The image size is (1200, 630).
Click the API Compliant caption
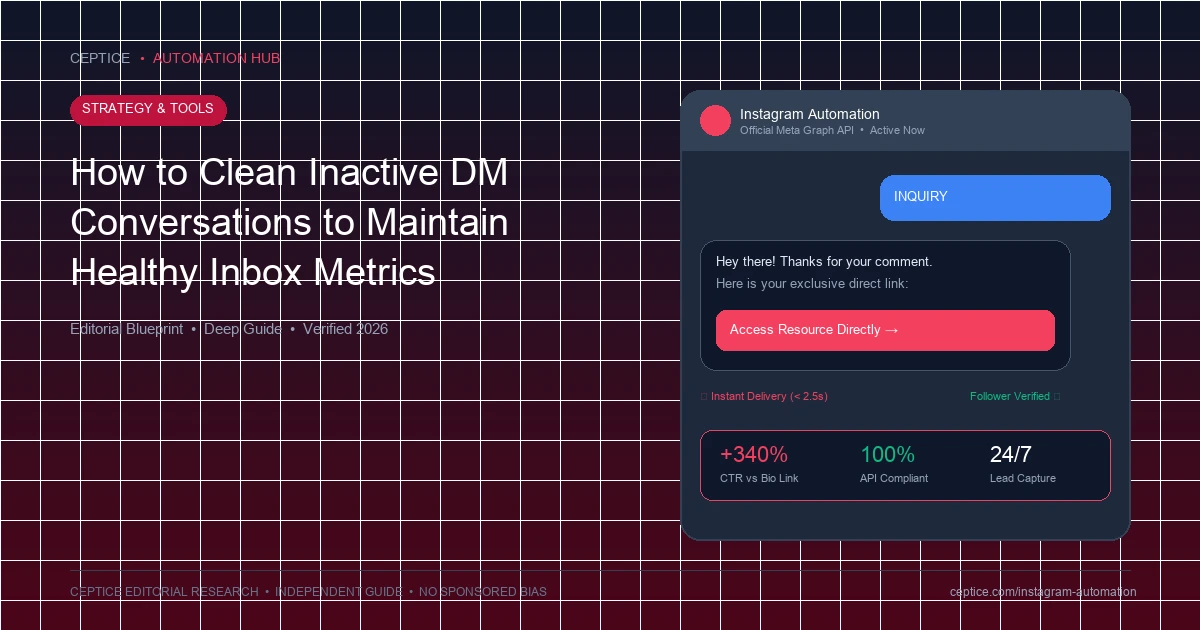894,479
